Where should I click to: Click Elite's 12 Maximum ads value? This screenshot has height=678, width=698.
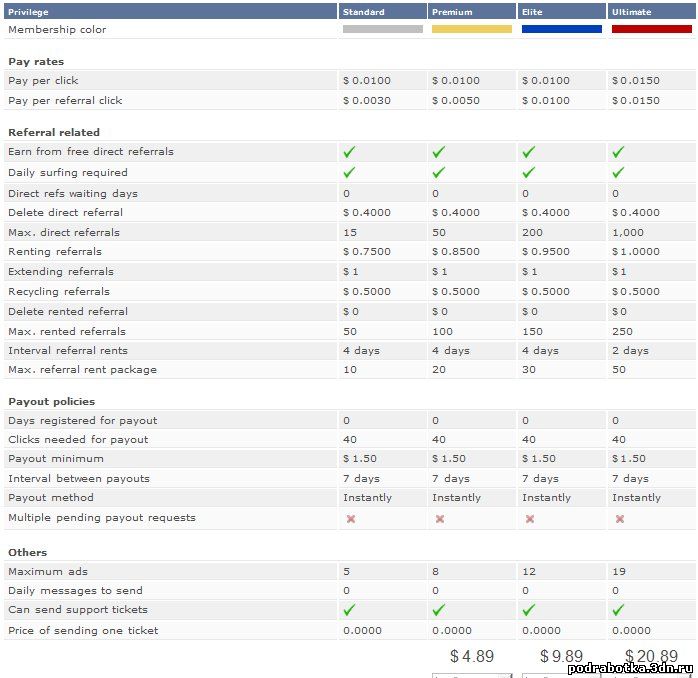529,572
